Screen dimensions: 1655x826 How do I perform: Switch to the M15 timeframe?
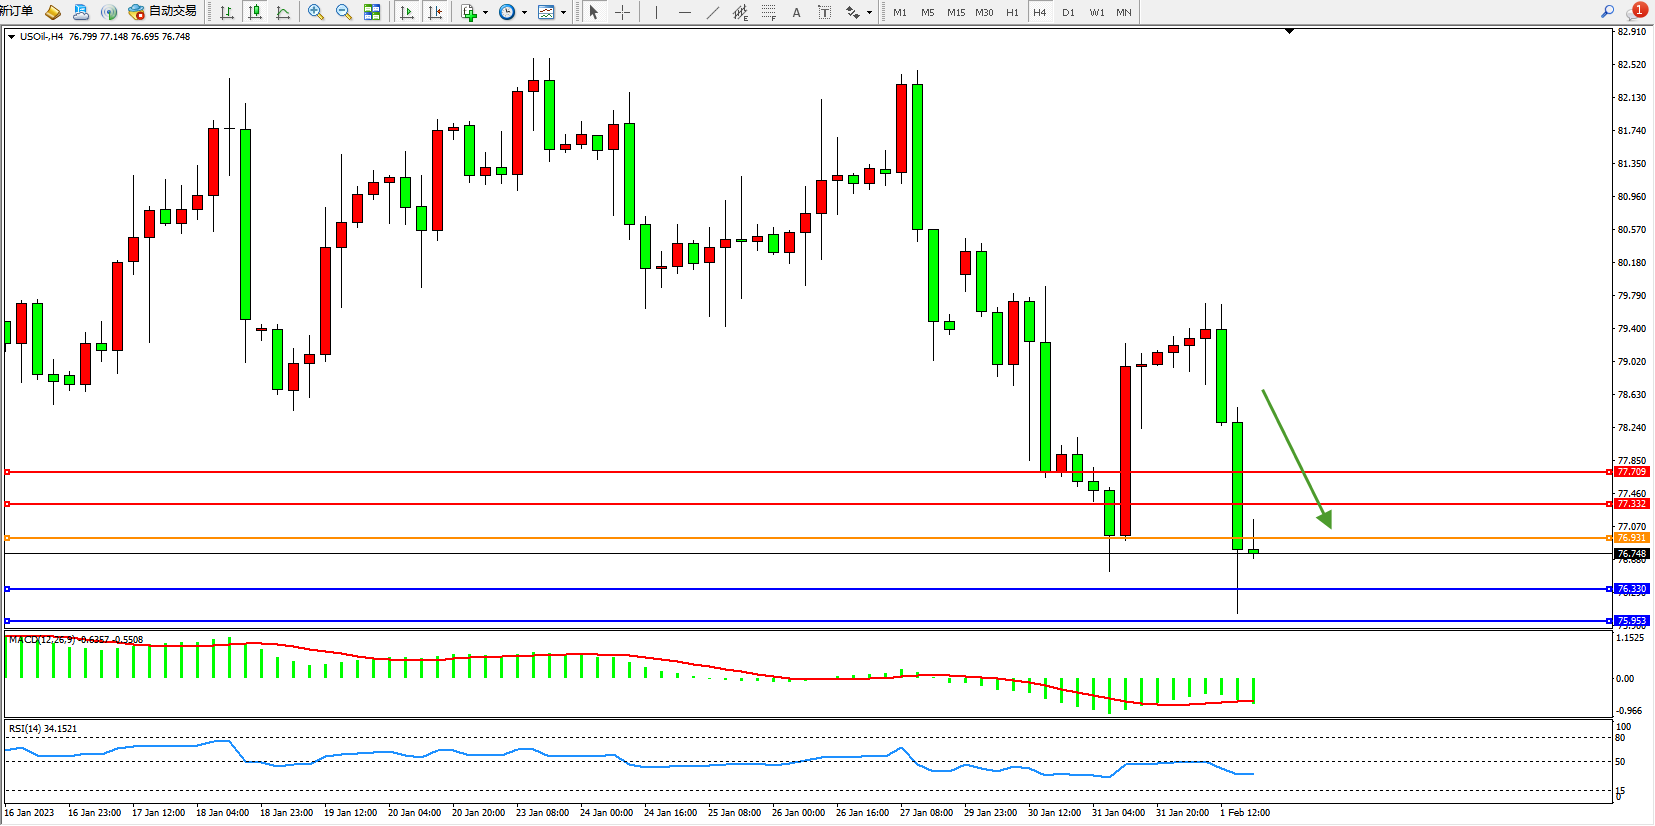[955, 12]
